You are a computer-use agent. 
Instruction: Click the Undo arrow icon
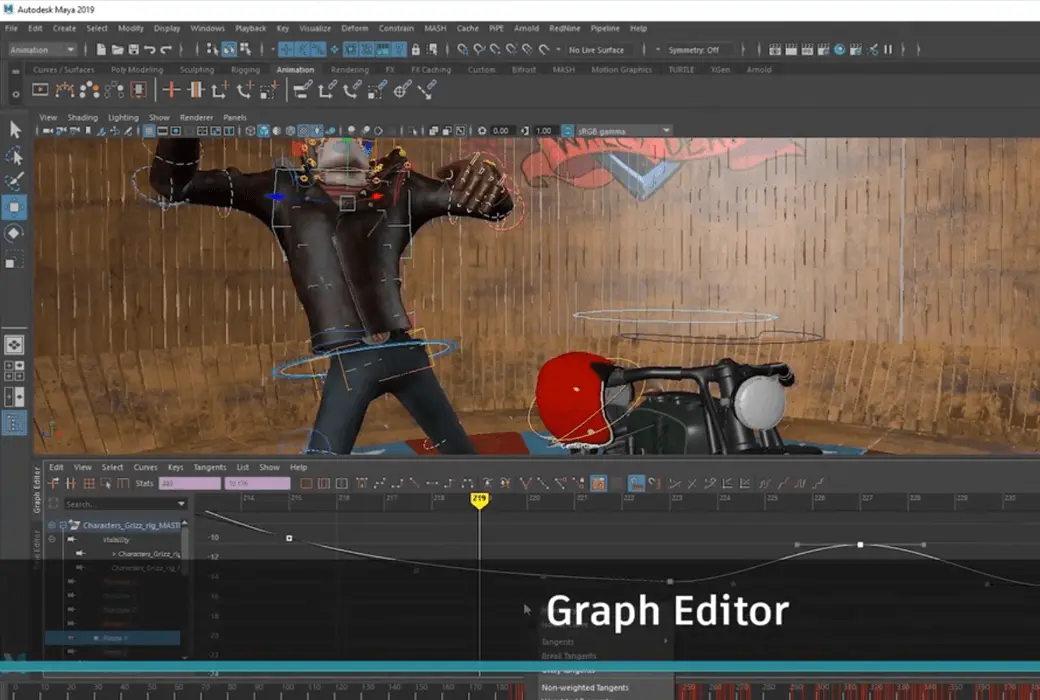tap(149, 49)
